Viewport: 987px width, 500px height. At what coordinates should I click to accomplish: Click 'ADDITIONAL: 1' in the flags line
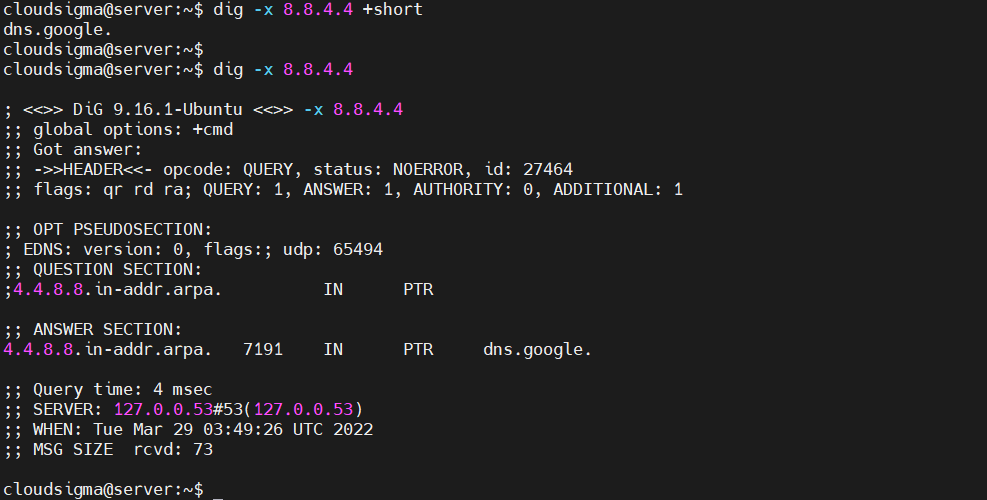point(618,190)
